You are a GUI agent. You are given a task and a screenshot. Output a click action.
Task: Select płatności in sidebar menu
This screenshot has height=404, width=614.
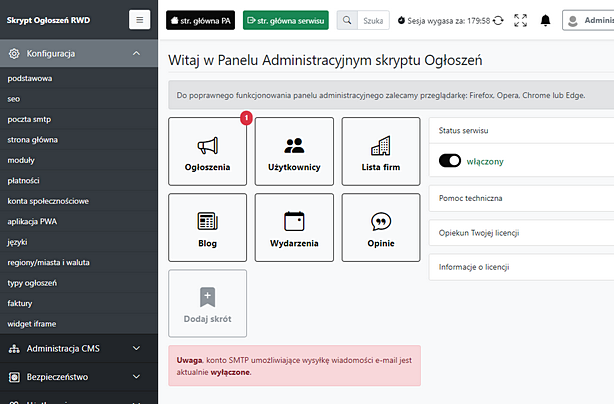tap(23, 180)
